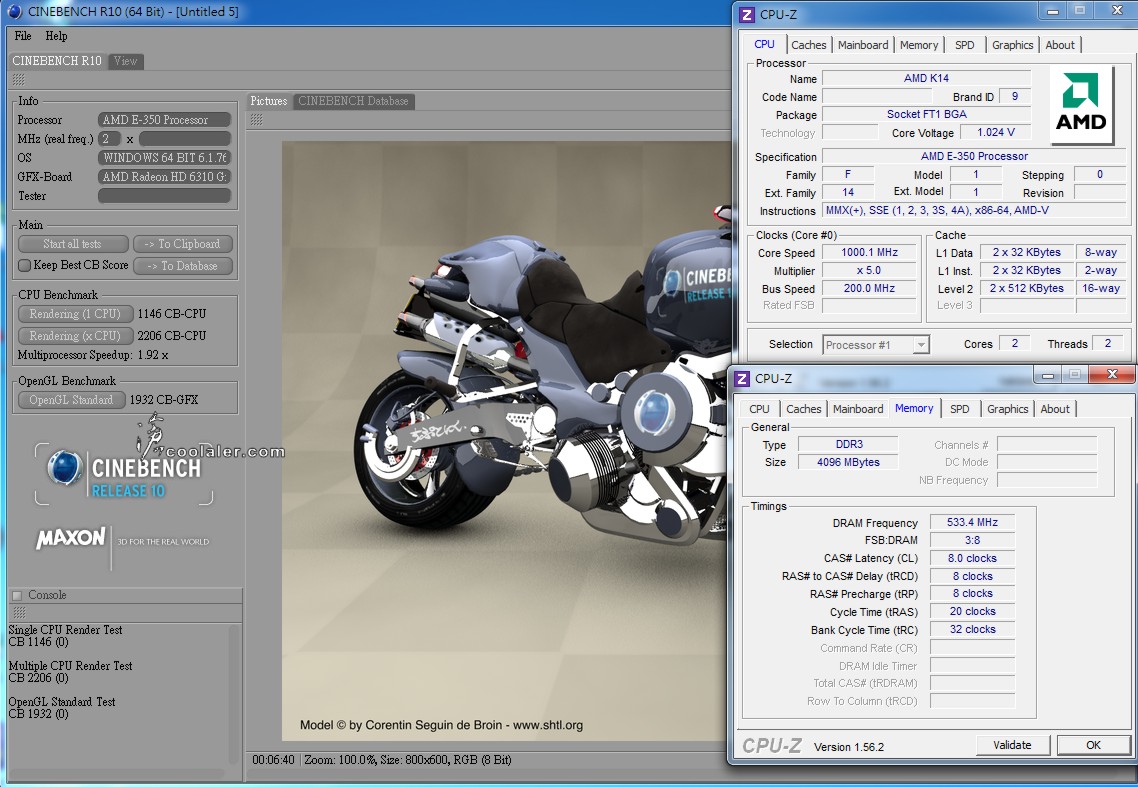Open the Mainboard tab in the CPU-Z memory window
Image resolution: width=1138 pixels, height=787 pixels.
858,409
